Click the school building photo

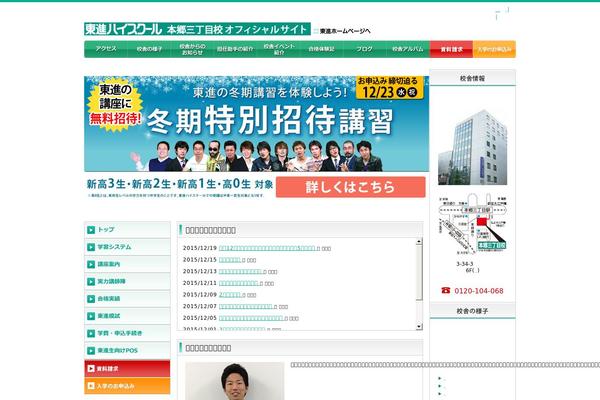click(x=473, y=147)
